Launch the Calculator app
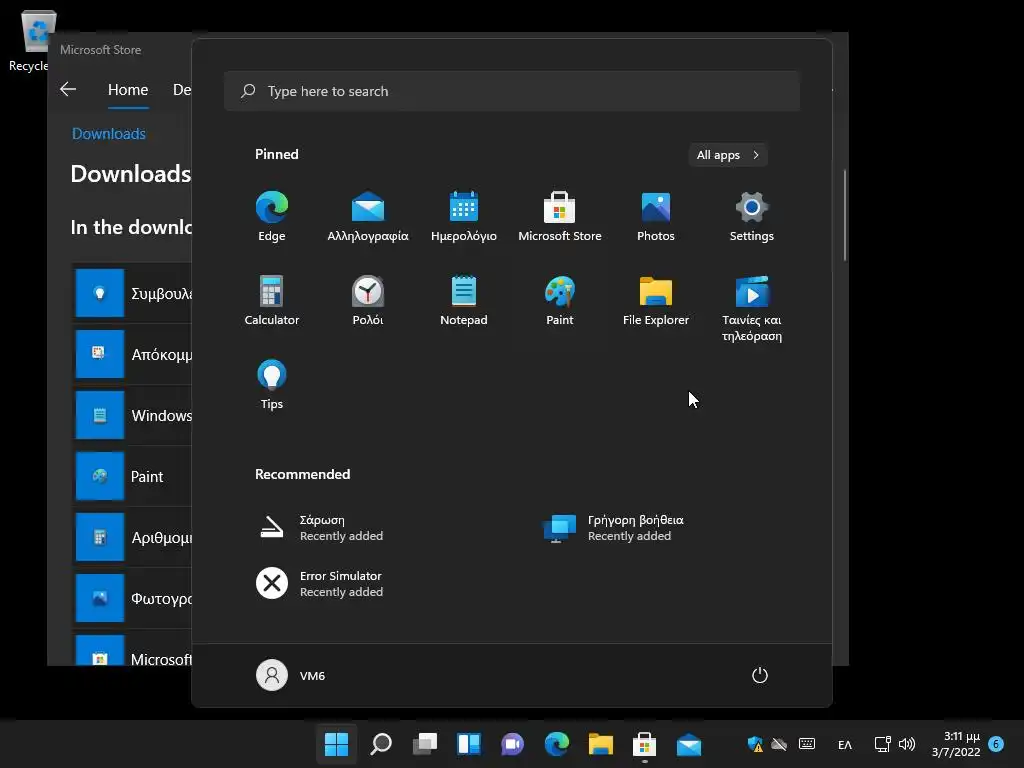 (272, 300)
